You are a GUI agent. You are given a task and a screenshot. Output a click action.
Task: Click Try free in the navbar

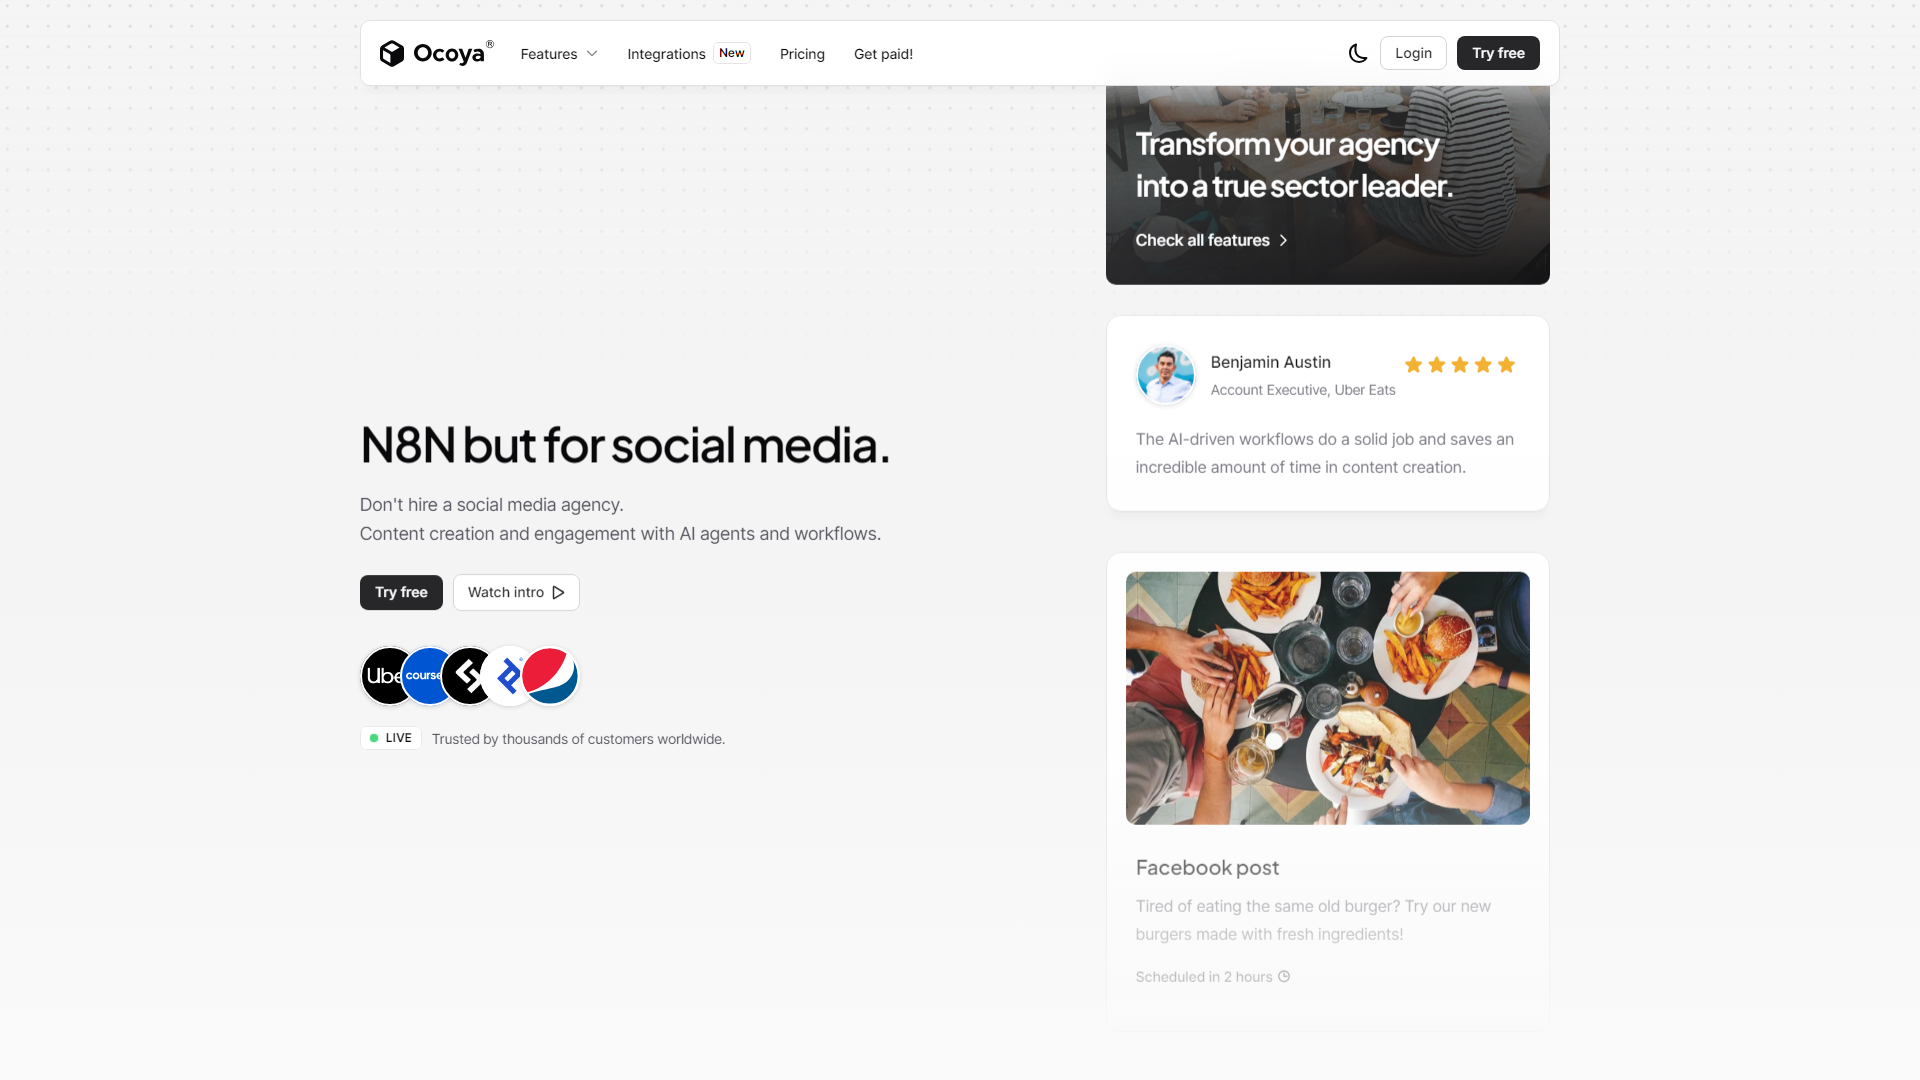click(x=1498, y=53)
